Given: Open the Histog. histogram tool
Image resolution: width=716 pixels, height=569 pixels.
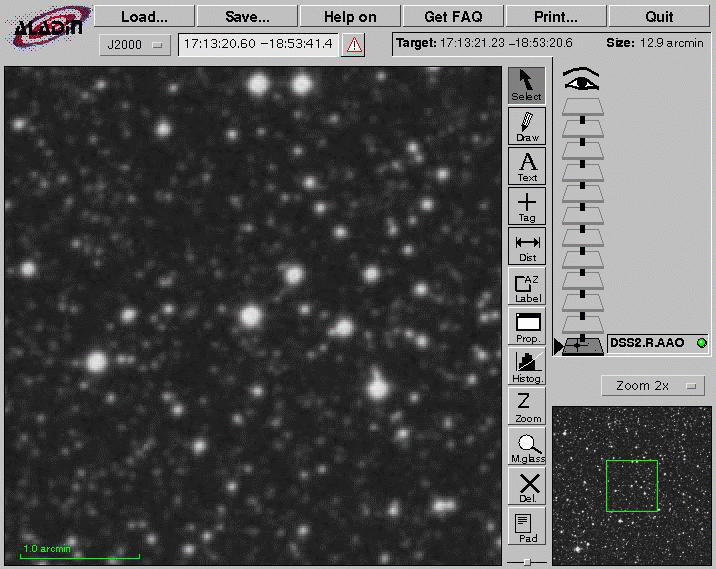Looking at the screenshot, I should coord(526,366).
